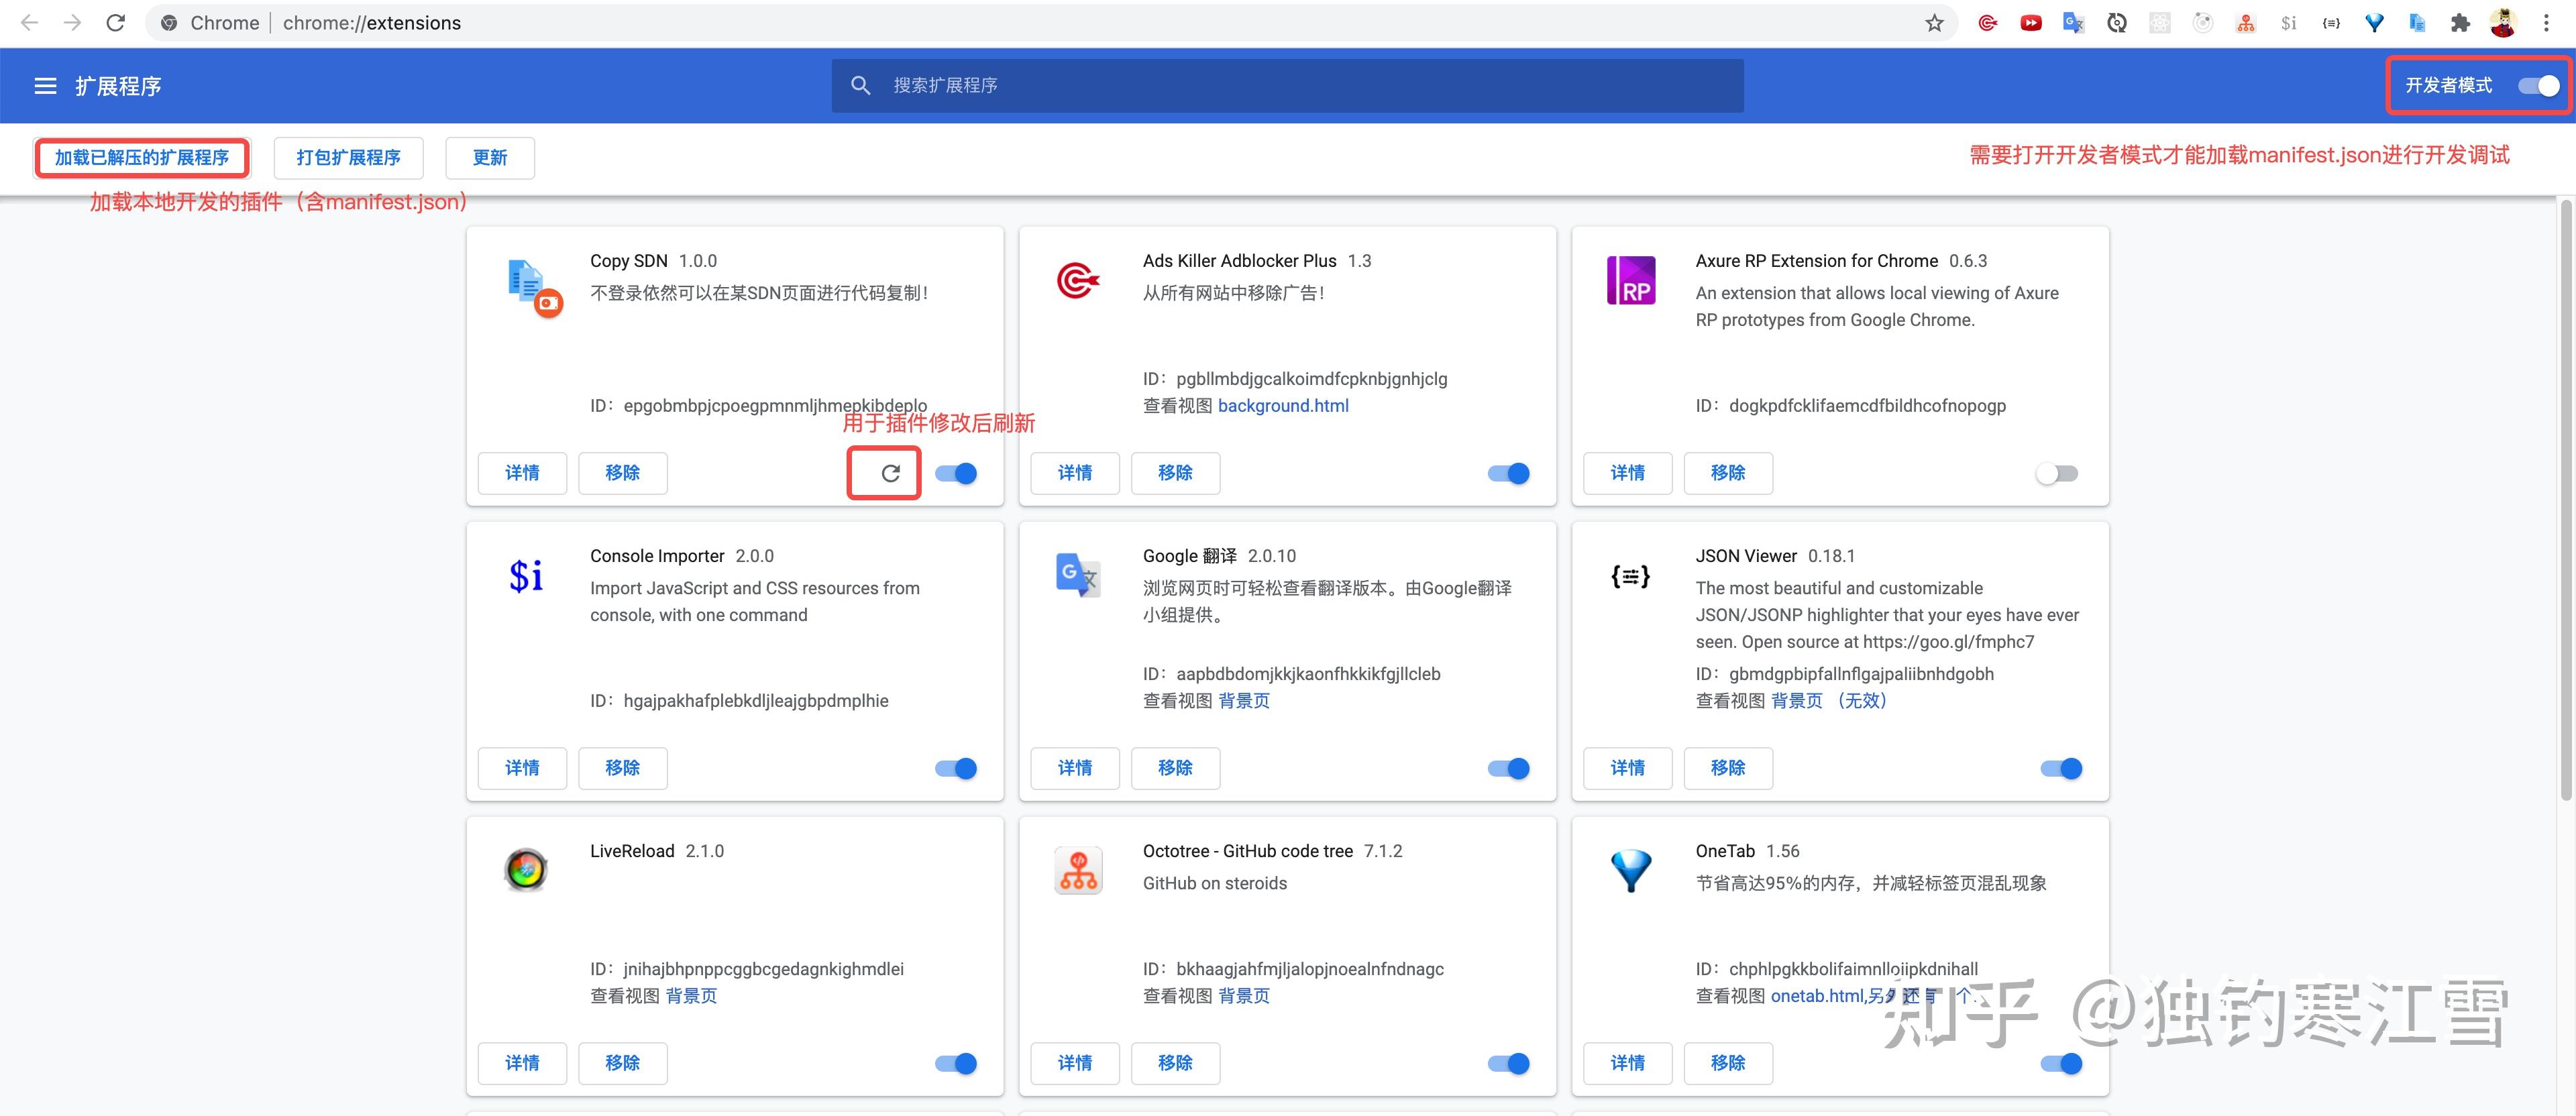
Task: Click the 更新 button
Action: (x=490, y=158)
